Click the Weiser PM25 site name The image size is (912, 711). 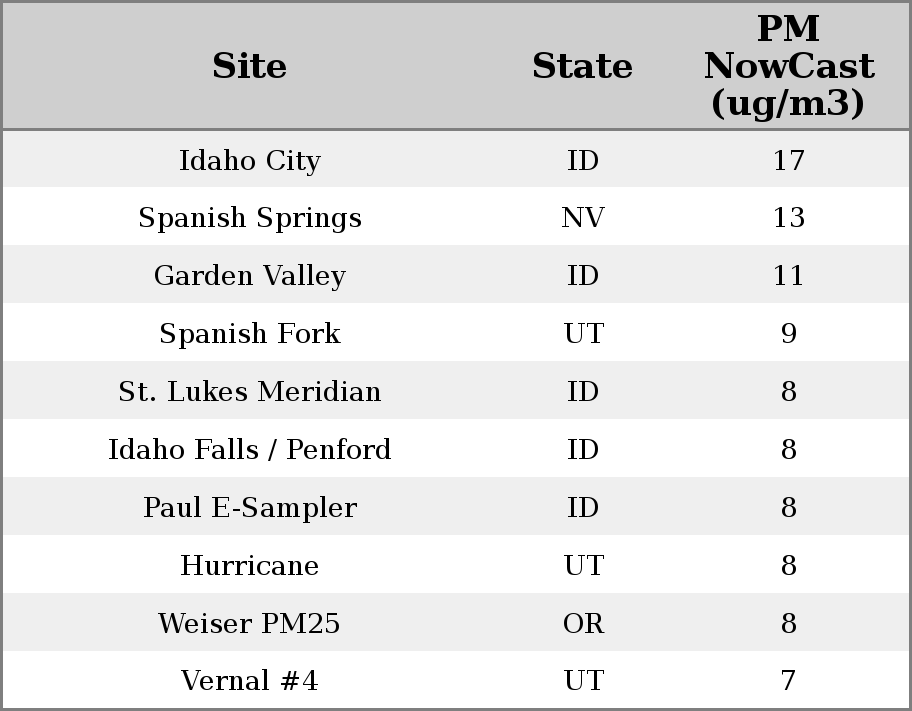click(x=249, y=624)
